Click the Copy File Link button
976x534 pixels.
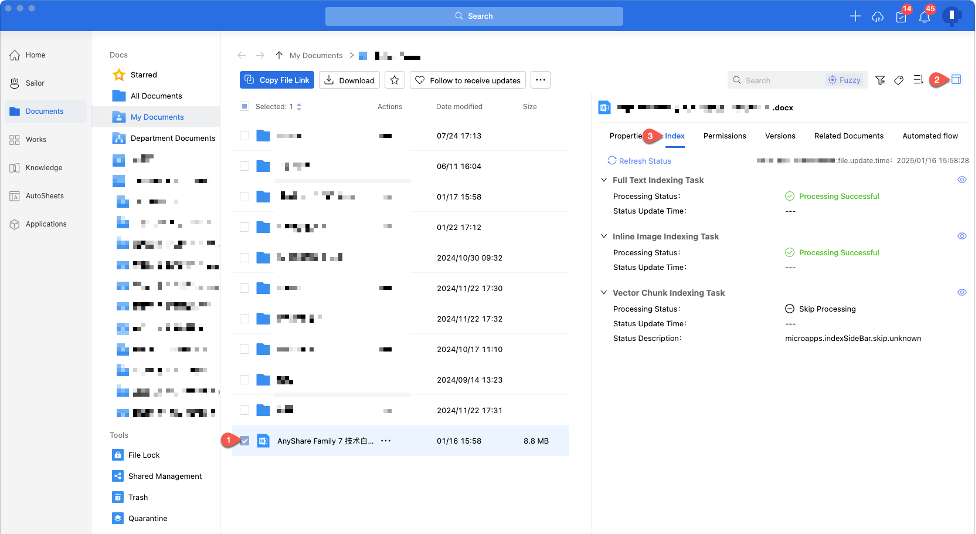click(x=276, y=80)
